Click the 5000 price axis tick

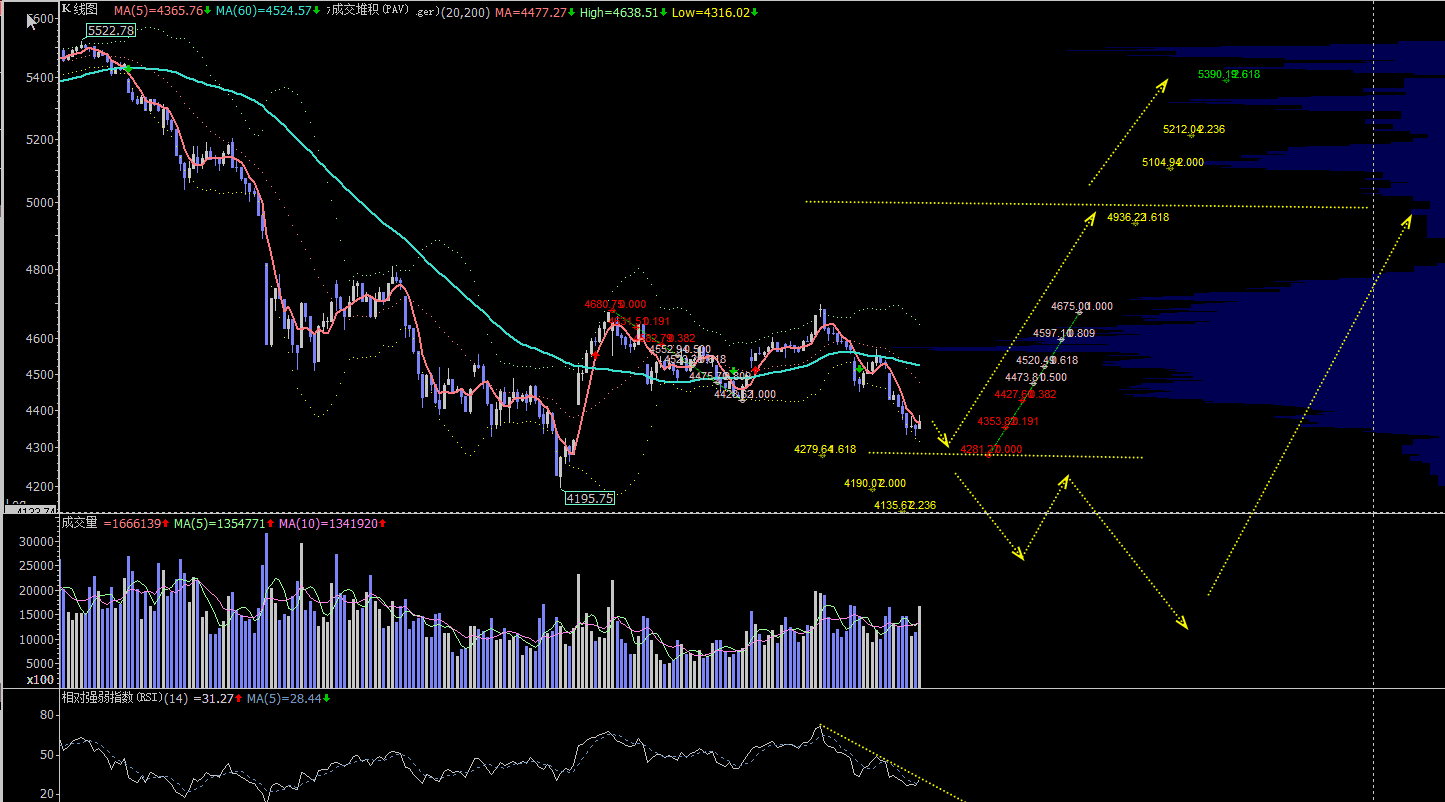(40, 203)
